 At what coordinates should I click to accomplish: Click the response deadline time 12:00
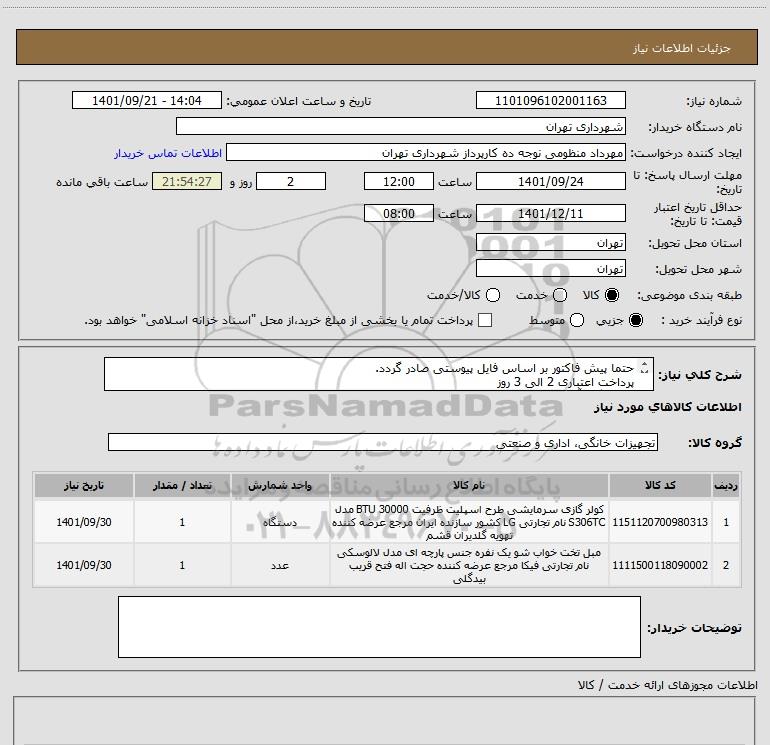pos(399,181)
